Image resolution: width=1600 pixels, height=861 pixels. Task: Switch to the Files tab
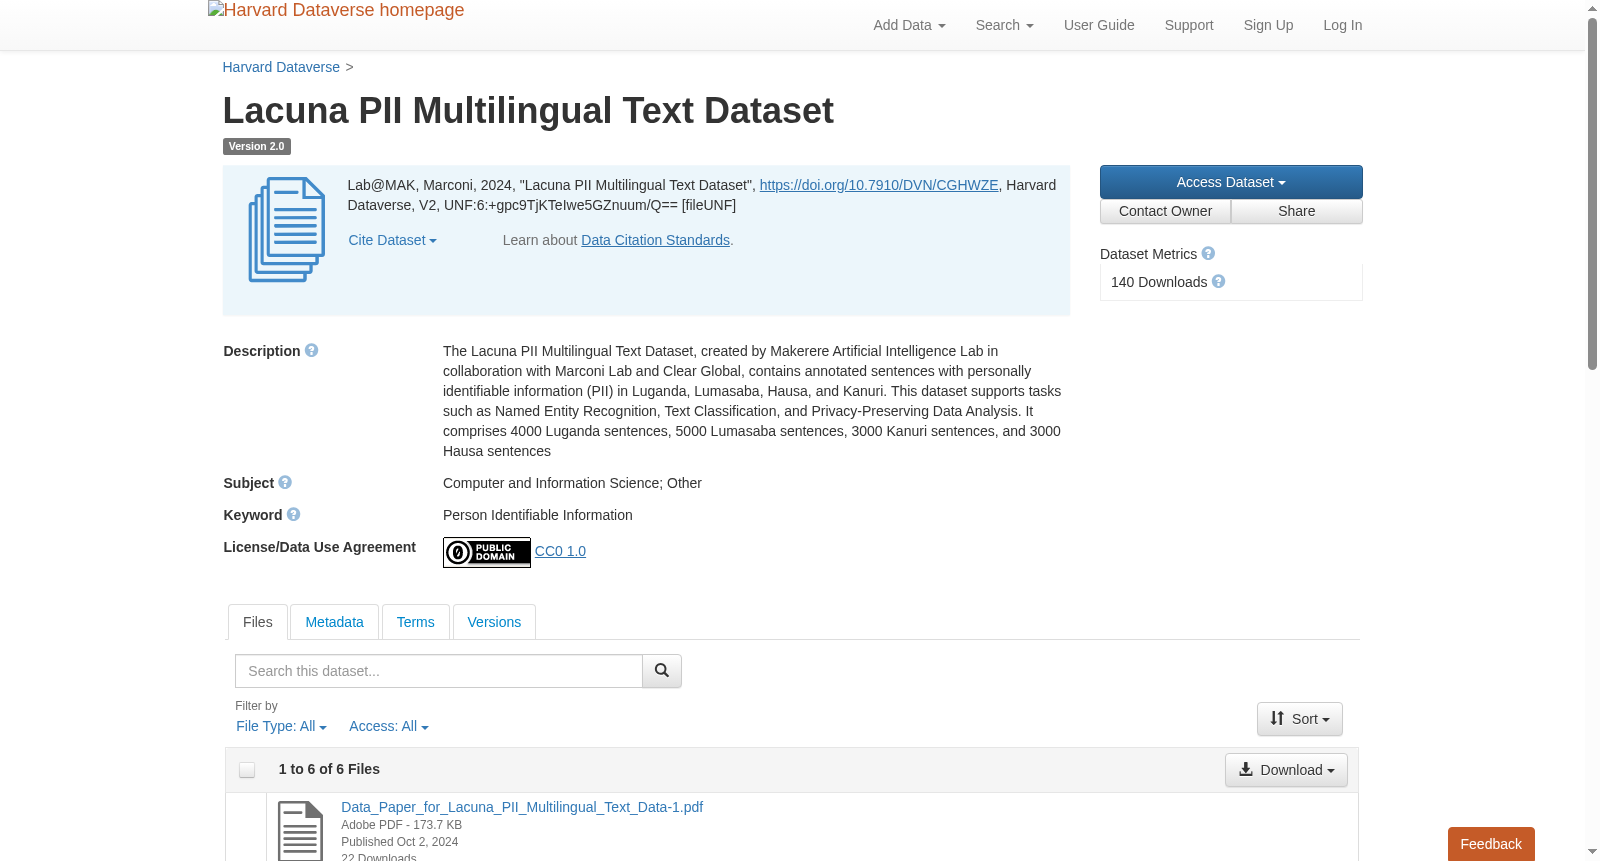(258, 622)
